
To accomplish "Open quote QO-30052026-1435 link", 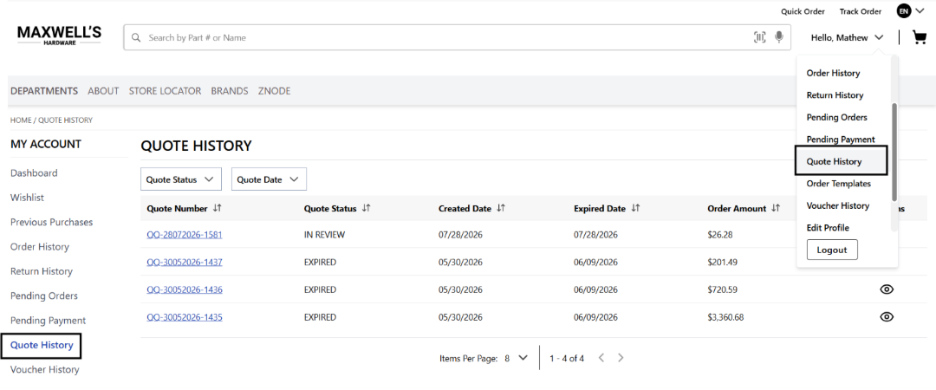I will [184, 317].
